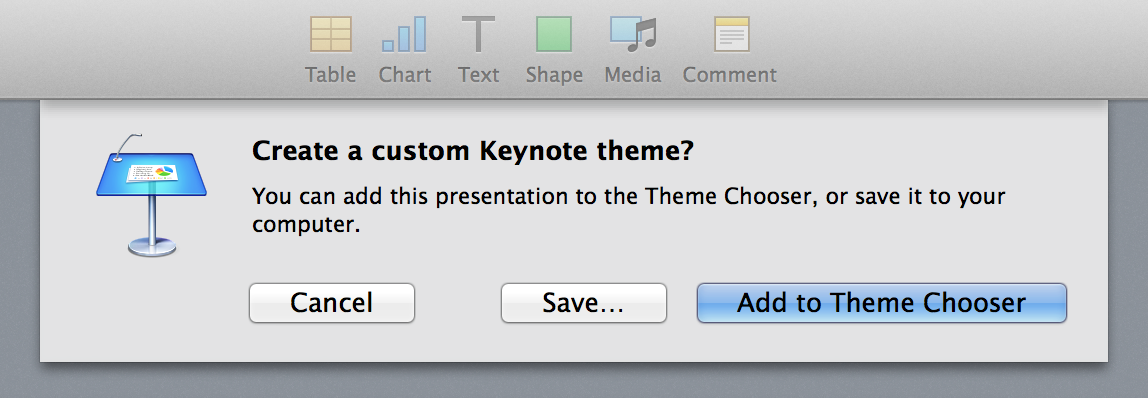Click the Keynote podium icon in dialog
This screenshot has height=398, width=1148.
[152, 195]
